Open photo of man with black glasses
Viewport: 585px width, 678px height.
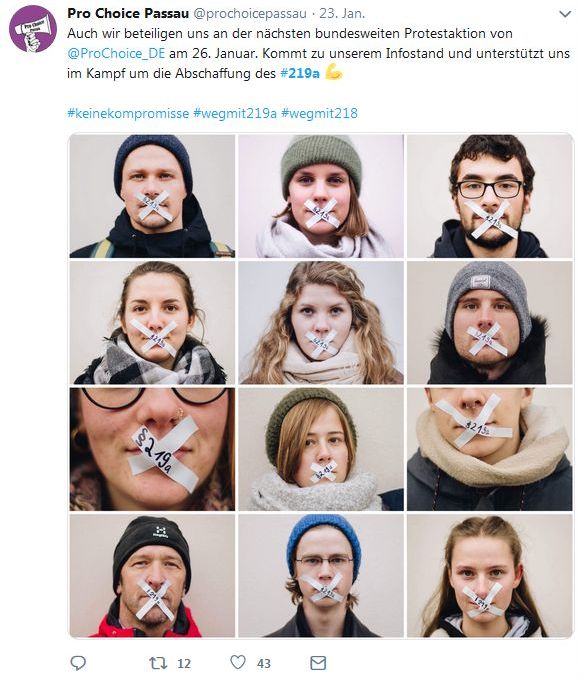click(x=489, y=196)
